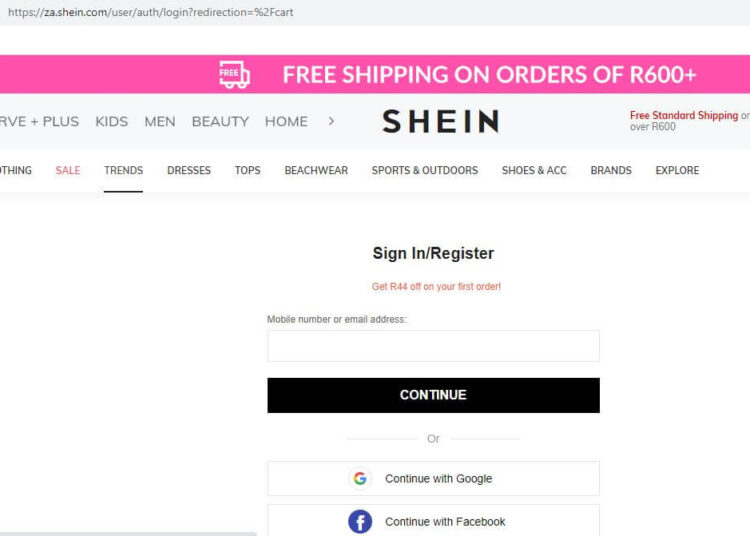Open the Kids category
This screenshot has height=536, width=750.
point(112,122)
